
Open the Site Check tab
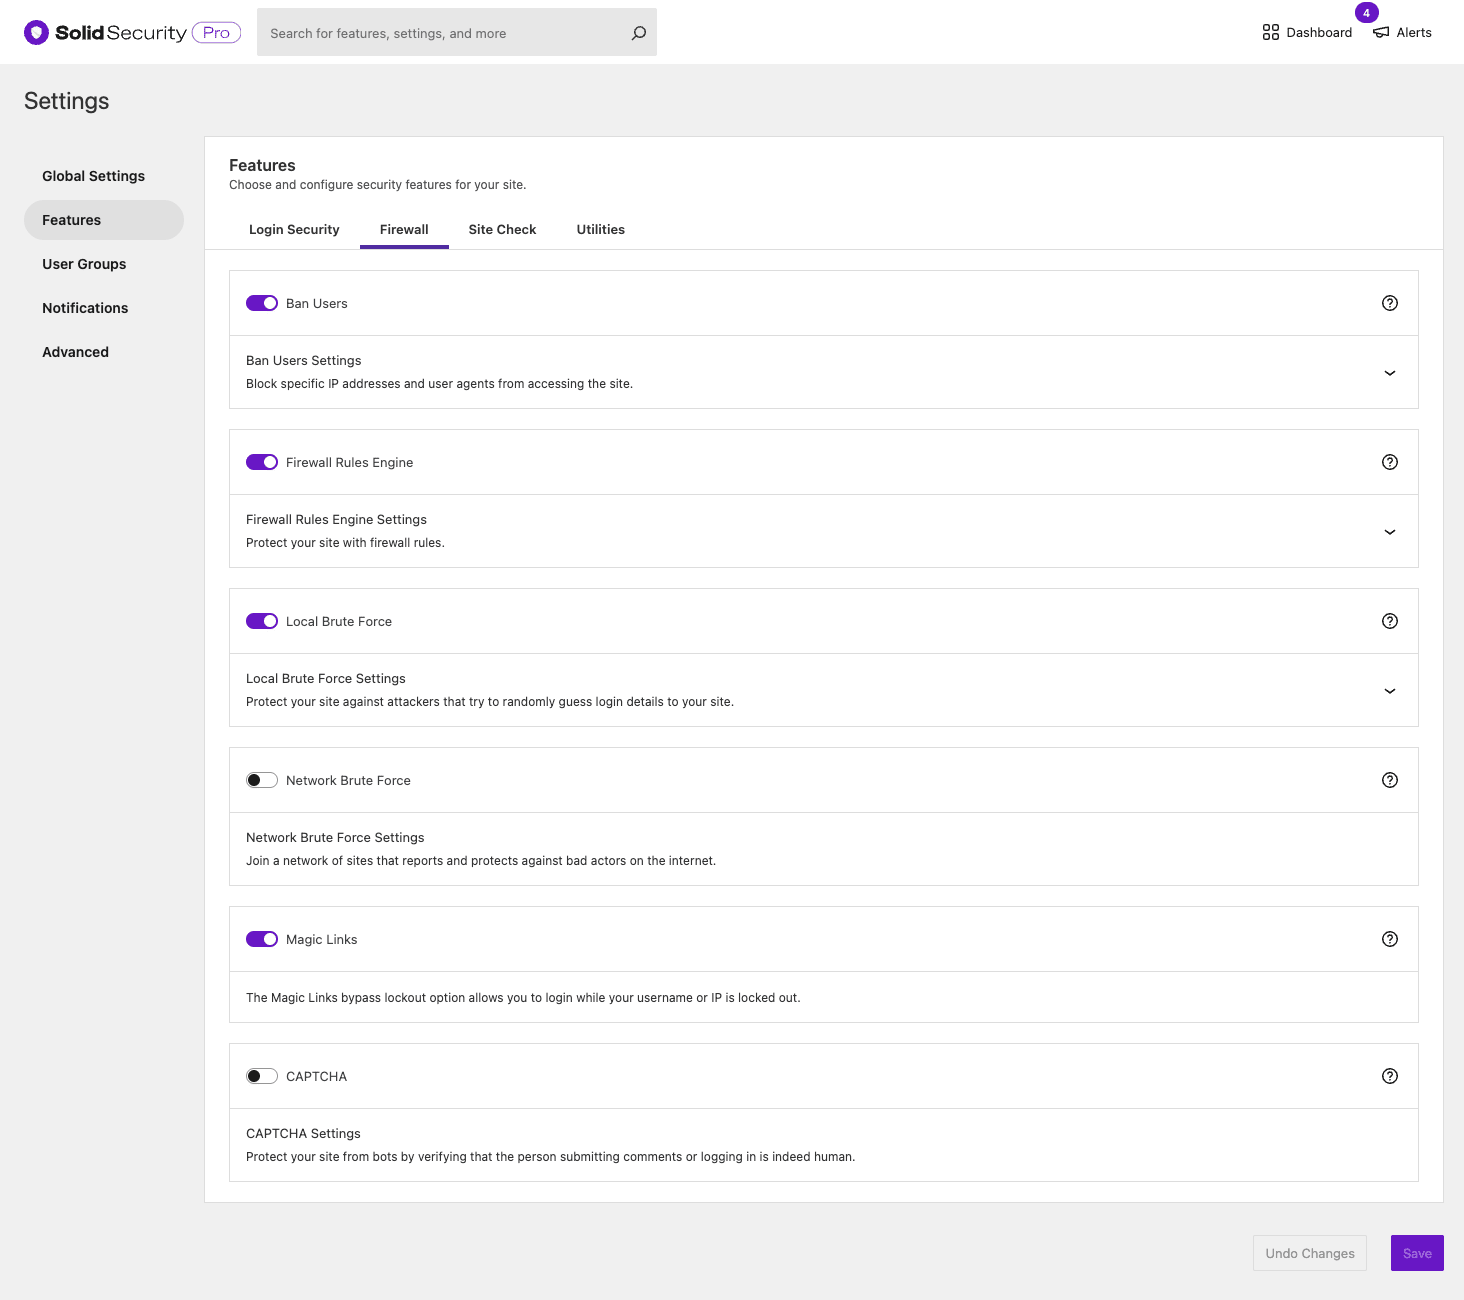[502, 229]
